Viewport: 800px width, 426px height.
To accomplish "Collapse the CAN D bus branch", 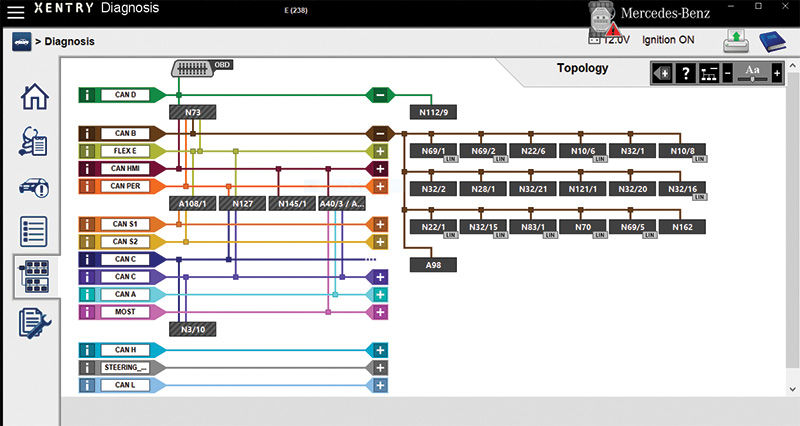I will coord(380,95).
